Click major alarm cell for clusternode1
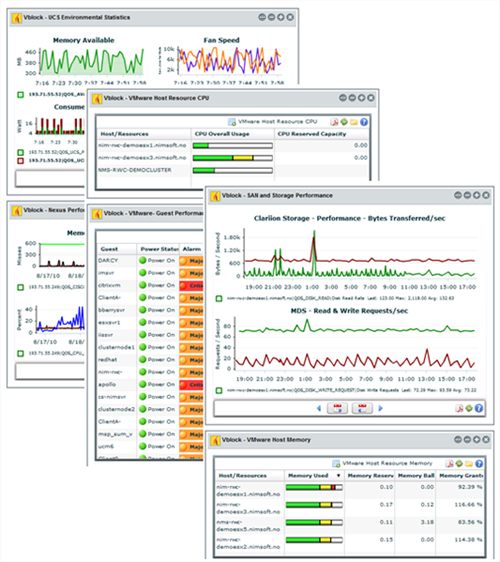Screen dimensions: 500x562 click(191, 348)
